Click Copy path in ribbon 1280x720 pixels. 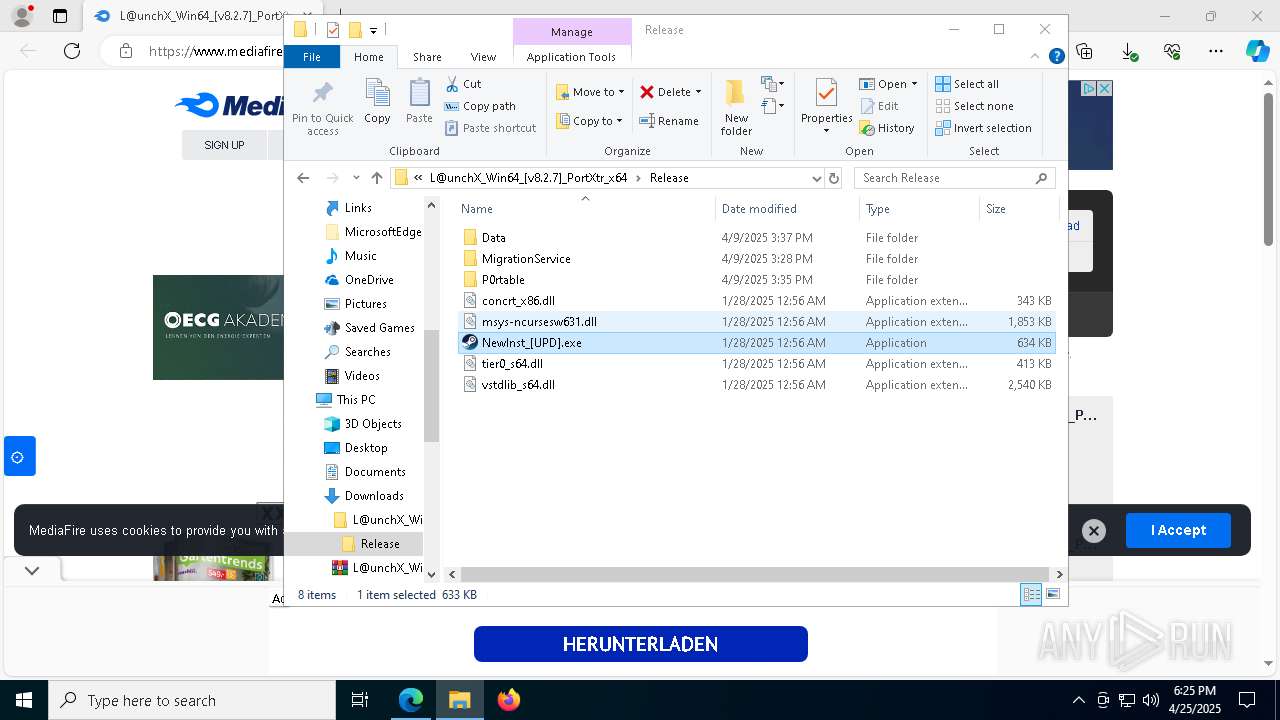point(480,106)
